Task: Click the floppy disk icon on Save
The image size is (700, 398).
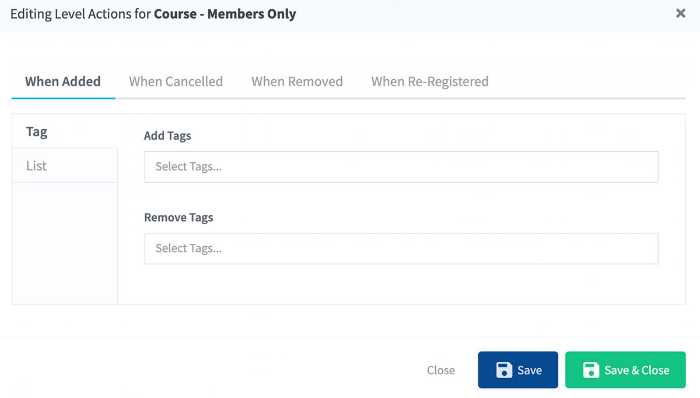Action: click(504, 370)
